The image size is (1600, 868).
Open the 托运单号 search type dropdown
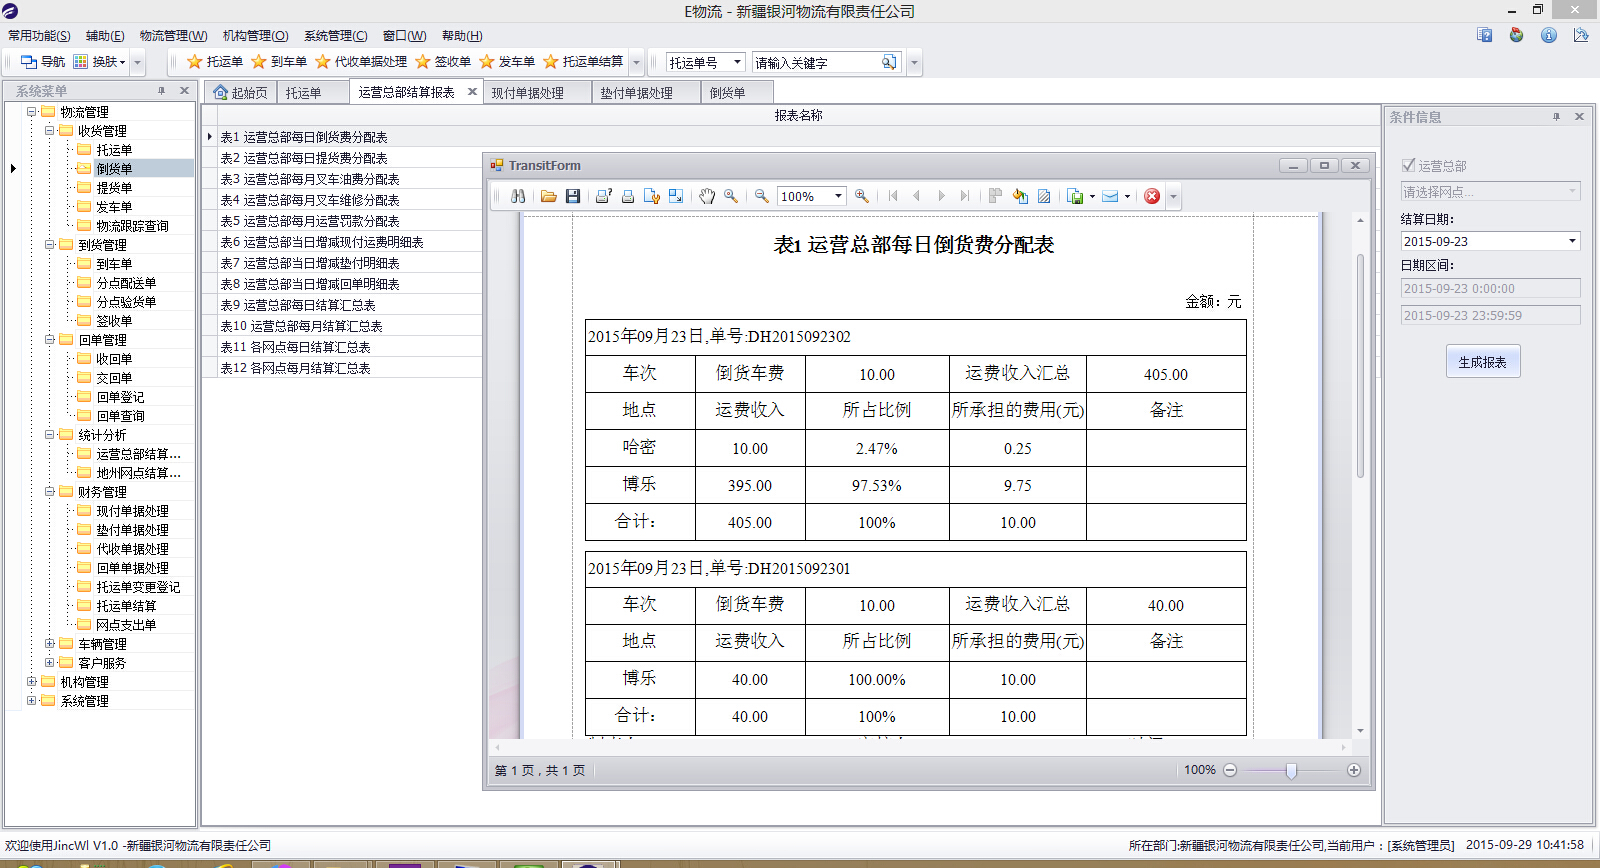(737, 62)
